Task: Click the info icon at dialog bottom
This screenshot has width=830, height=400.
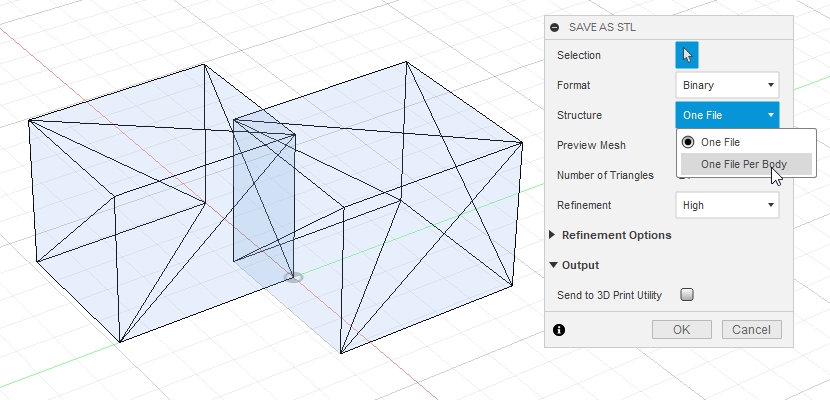Action: (558, 329)
